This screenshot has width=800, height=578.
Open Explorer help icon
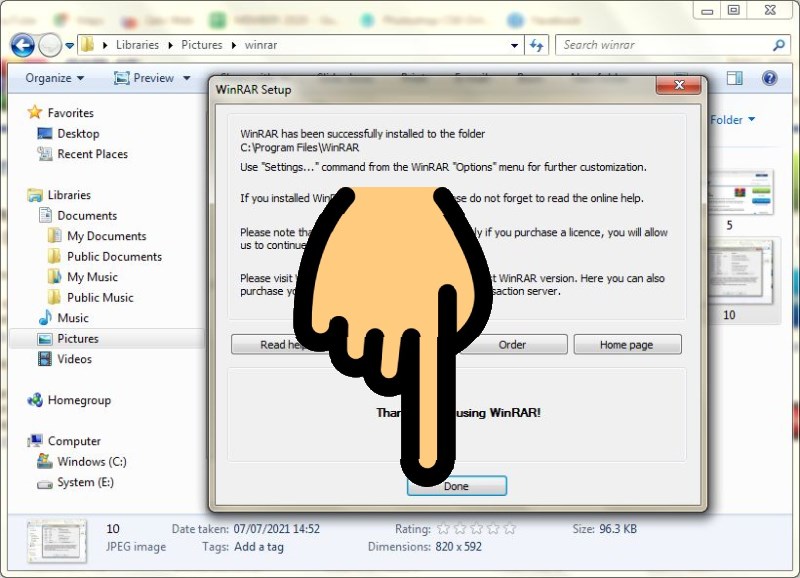pyautogui.click(x=769, y=78)
